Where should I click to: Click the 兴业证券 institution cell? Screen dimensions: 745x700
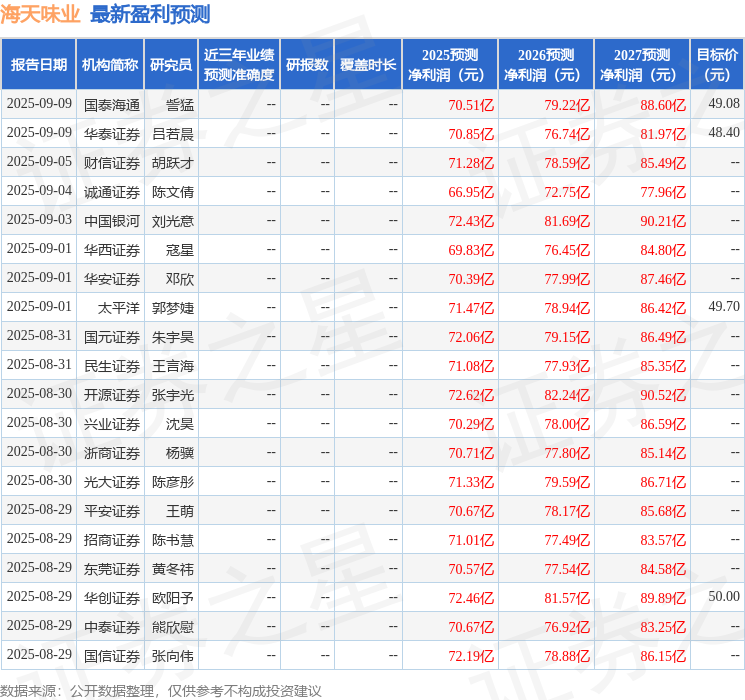(112, 424)
